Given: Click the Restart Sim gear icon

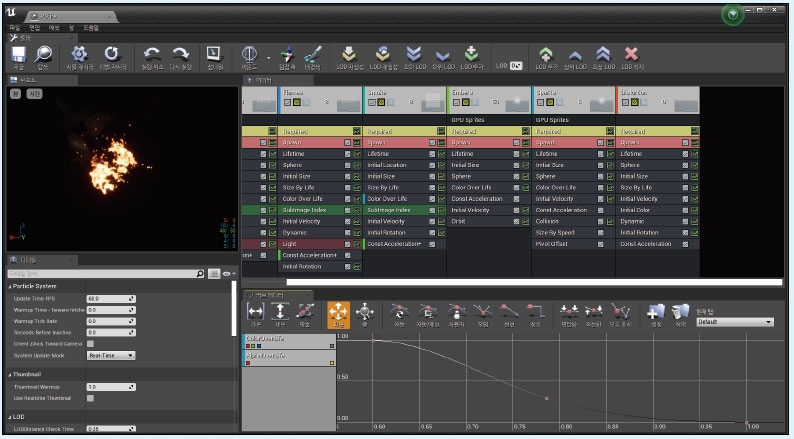Looking at the screenshot, I should 79,54.
